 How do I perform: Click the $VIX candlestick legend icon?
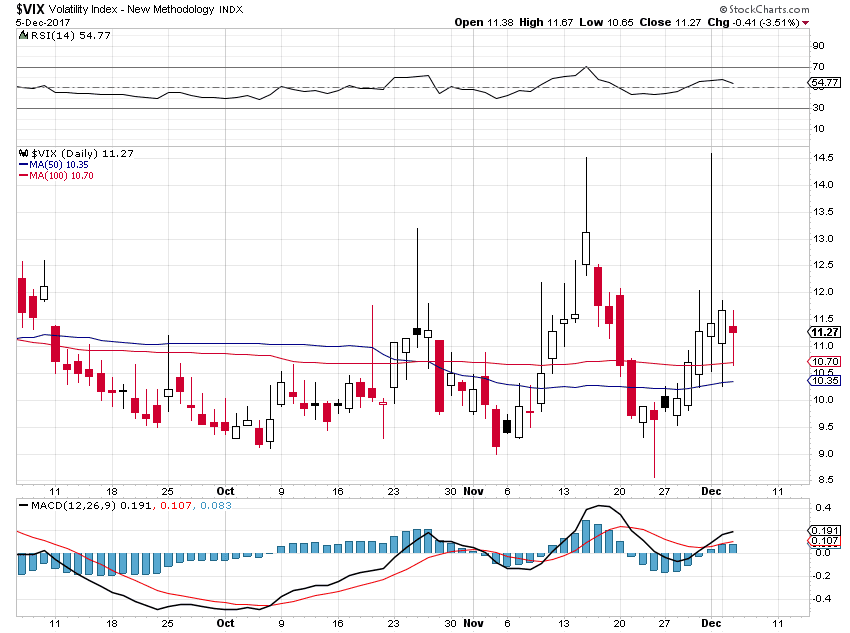tap(23, 153)
